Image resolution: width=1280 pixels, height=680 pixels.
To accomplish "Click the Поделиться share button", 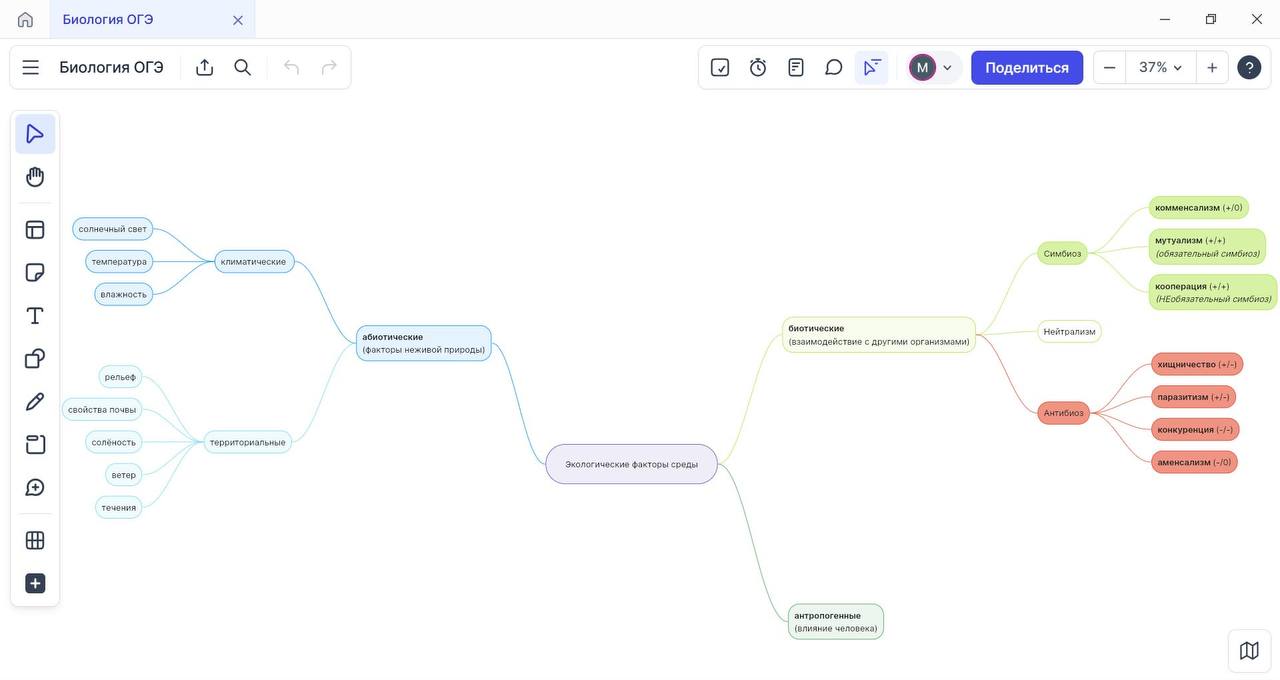I will point(1027,67).
